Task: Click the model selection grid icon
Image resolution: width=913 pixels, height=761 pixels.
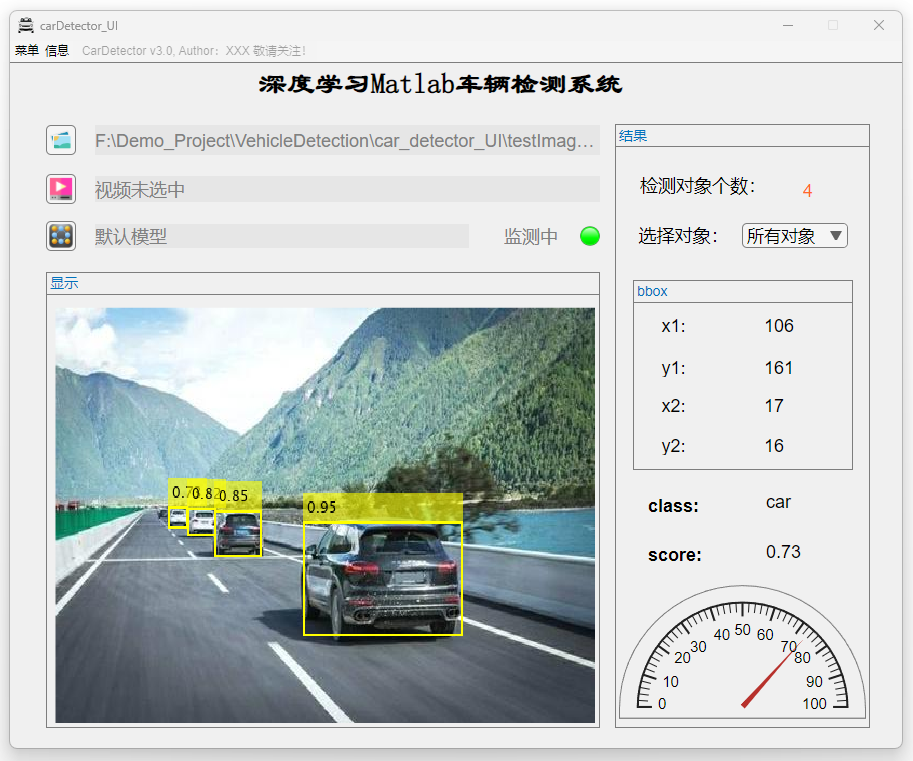Action: (x=61, y=236)
